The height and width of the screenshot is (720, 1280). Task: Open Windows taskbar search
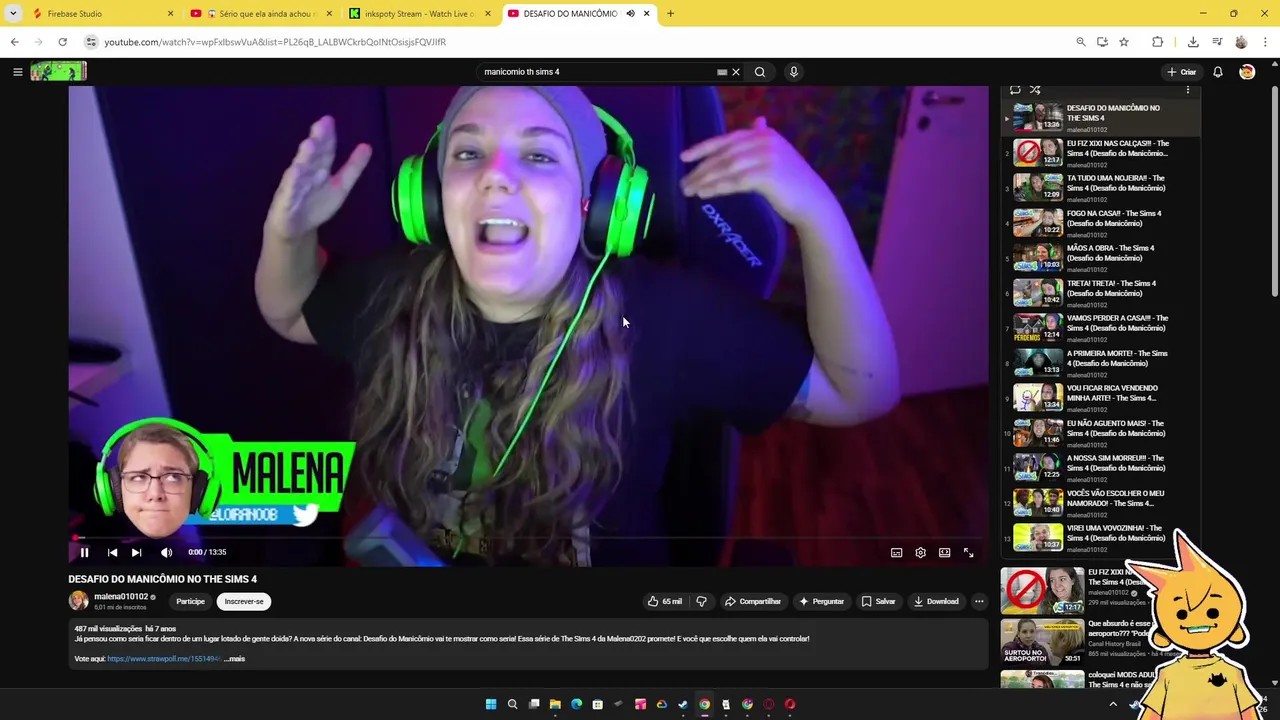pyautogui.click(x=512, y=704)
